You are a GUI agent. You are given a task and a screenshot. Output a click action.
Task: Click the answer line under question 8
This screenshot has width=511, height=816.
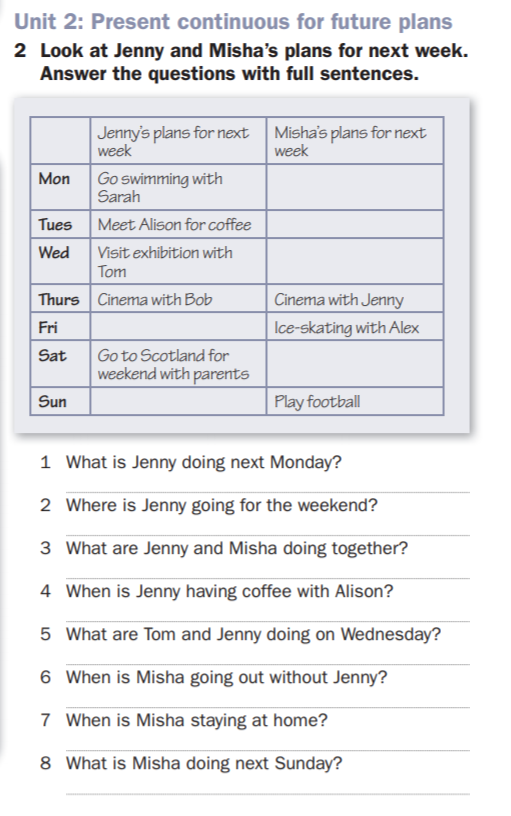(x=267, y=793)
